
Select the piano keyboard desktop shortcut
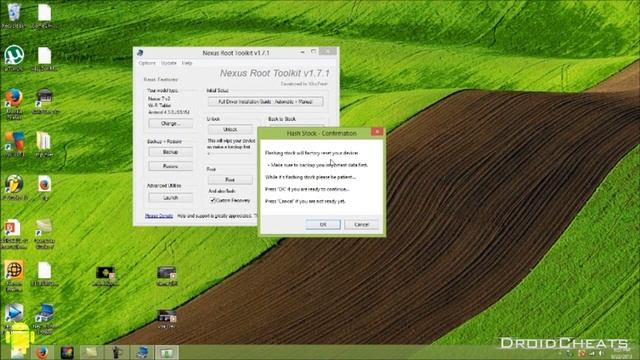[44, 100]
